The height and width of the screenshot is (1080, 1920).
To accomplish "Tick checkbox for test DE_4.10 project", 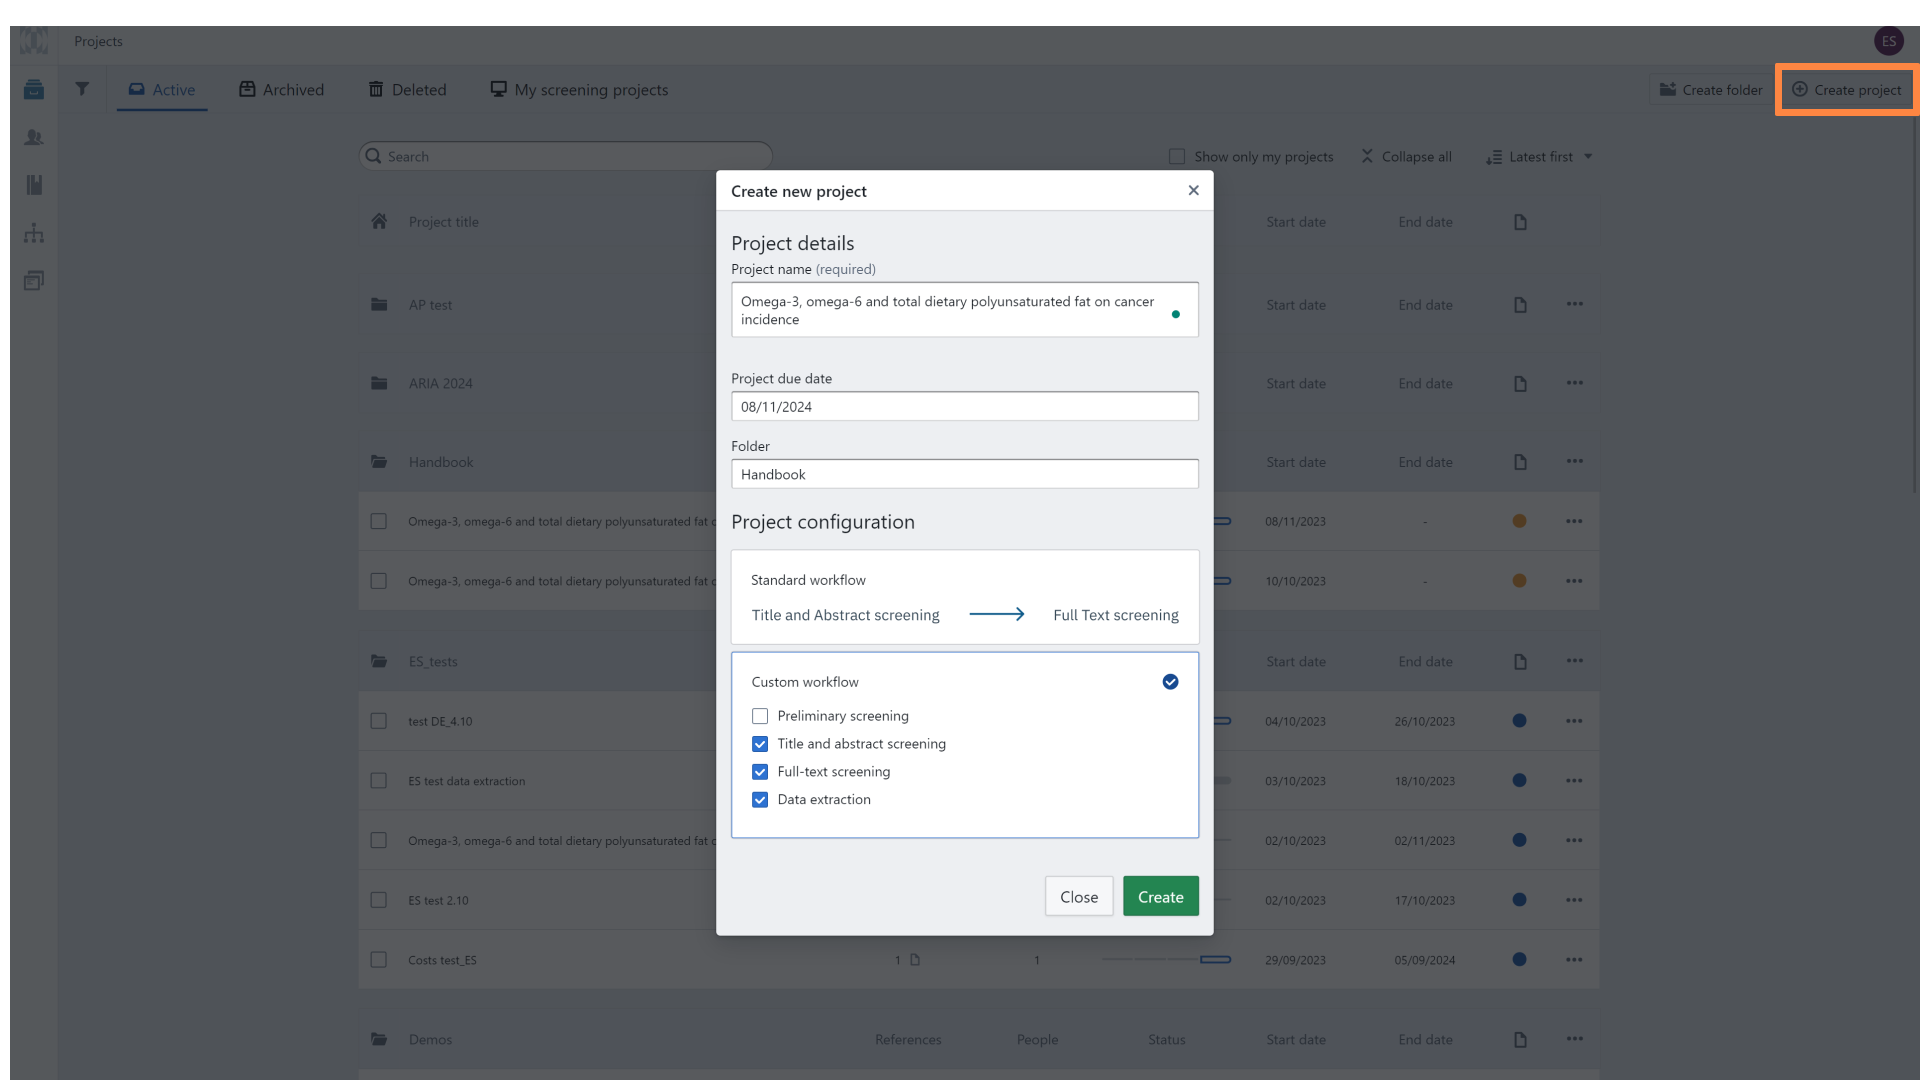I will [378, 721].
